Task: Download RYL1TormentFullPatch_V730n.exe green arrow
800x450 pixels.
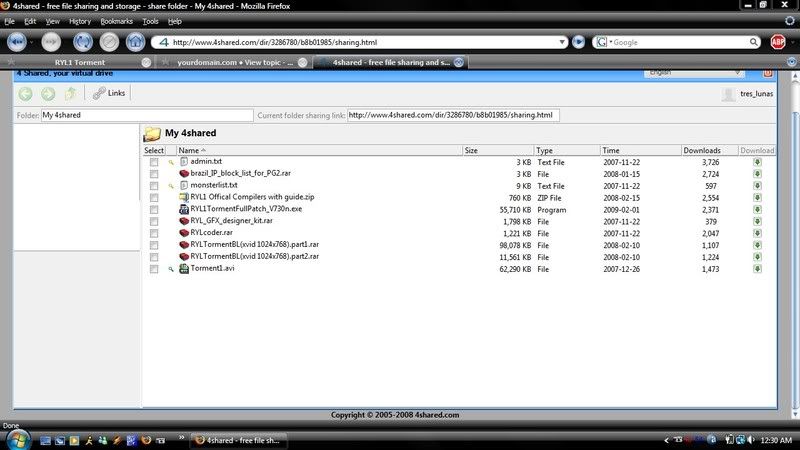Action: coord(757,210)
